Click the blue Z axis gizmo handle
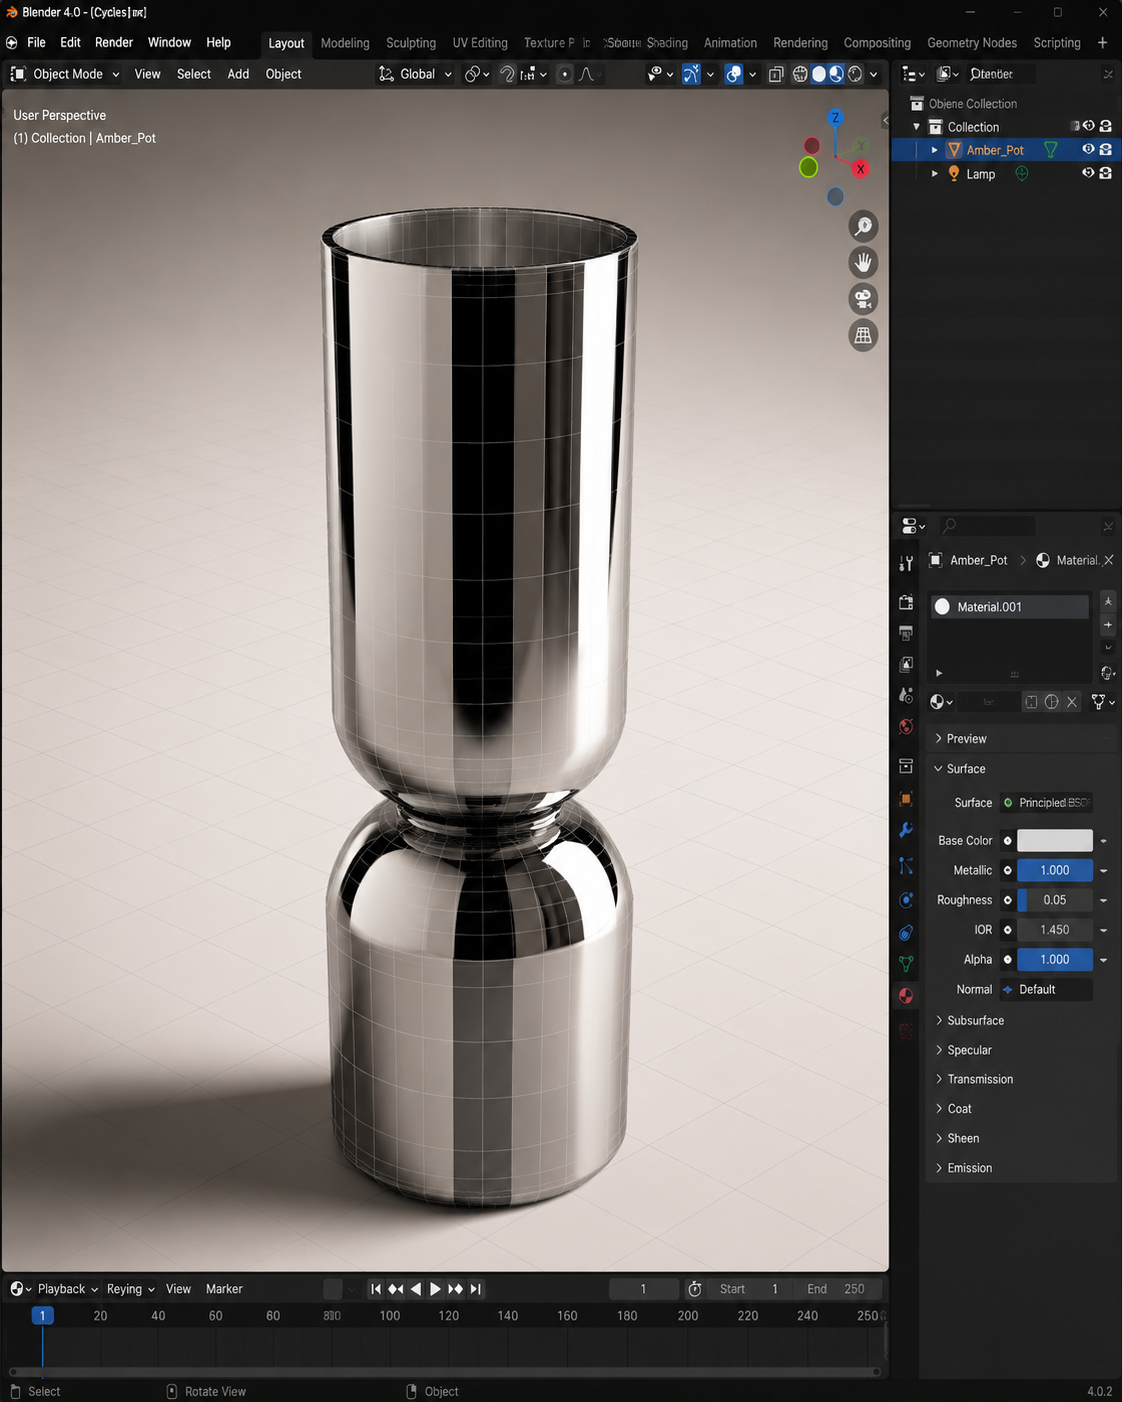This screenshot has width=1122, height=1402. coord(836,118)
